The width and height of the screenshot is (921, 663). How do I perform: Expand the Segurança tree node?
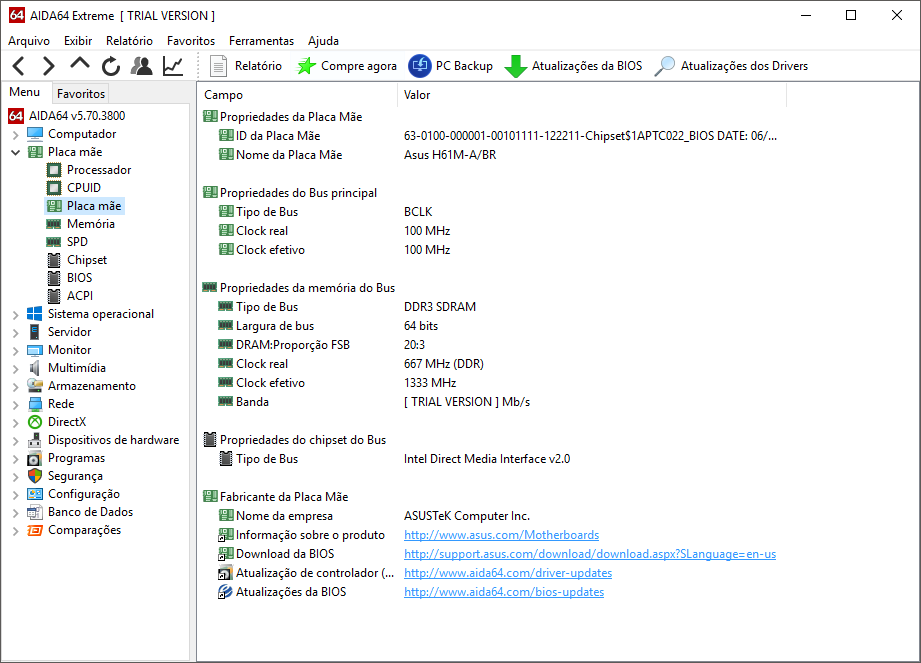tap(16, 477)
